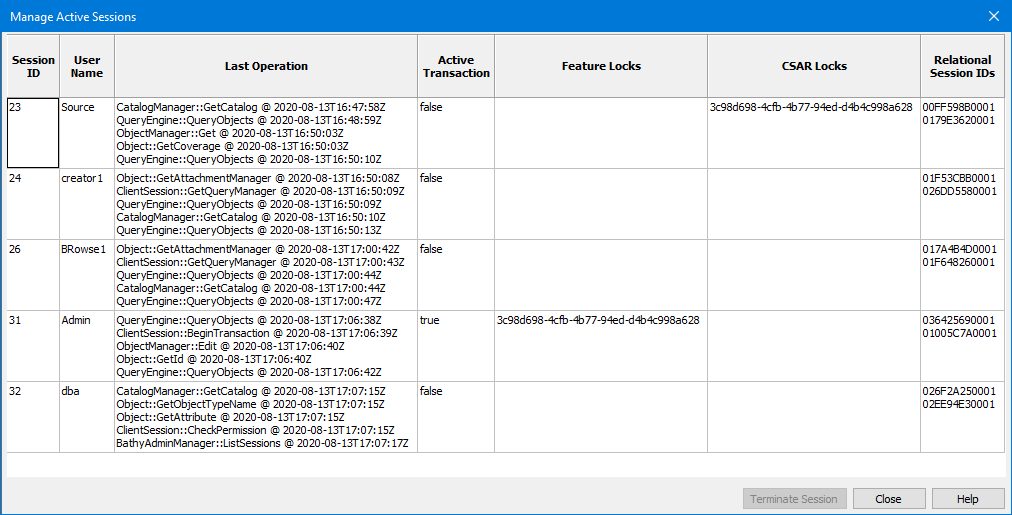Click the User Name column header
The image size is (1012, 515).
(x=87, y=66)
